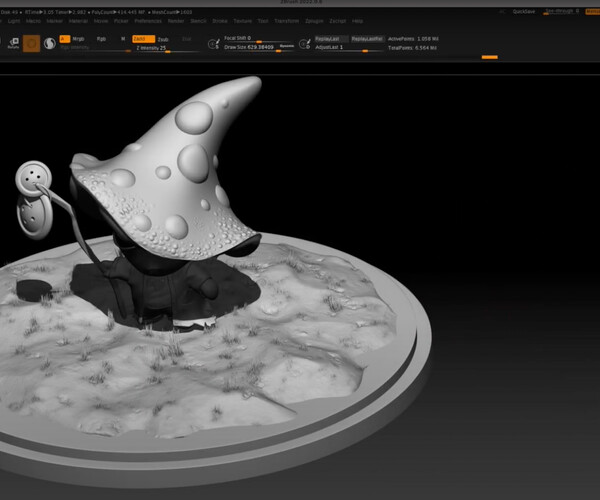Click the ReplayLastRel button

pyautogui.click(x=367, y=39)
